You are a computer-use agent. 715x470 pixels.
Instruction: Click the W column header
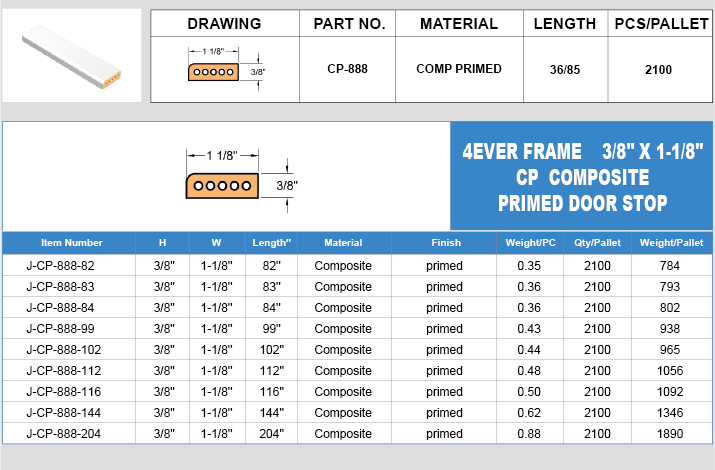point(216,243)
